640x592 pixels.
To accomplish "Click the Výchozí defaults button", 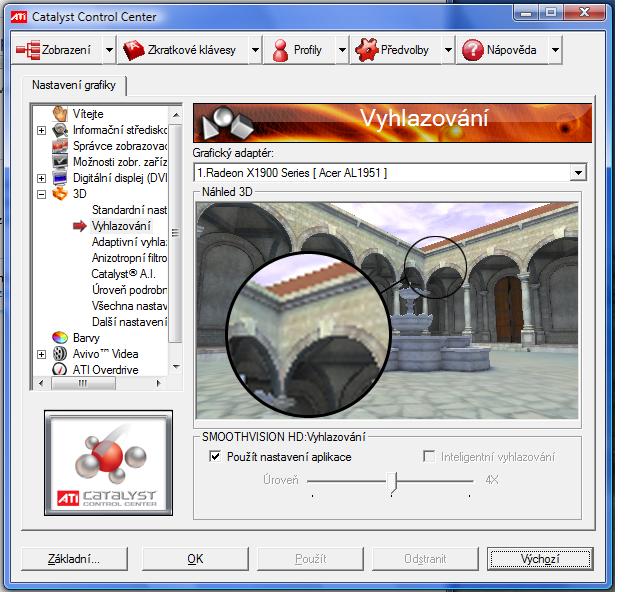I will (539, 559).
